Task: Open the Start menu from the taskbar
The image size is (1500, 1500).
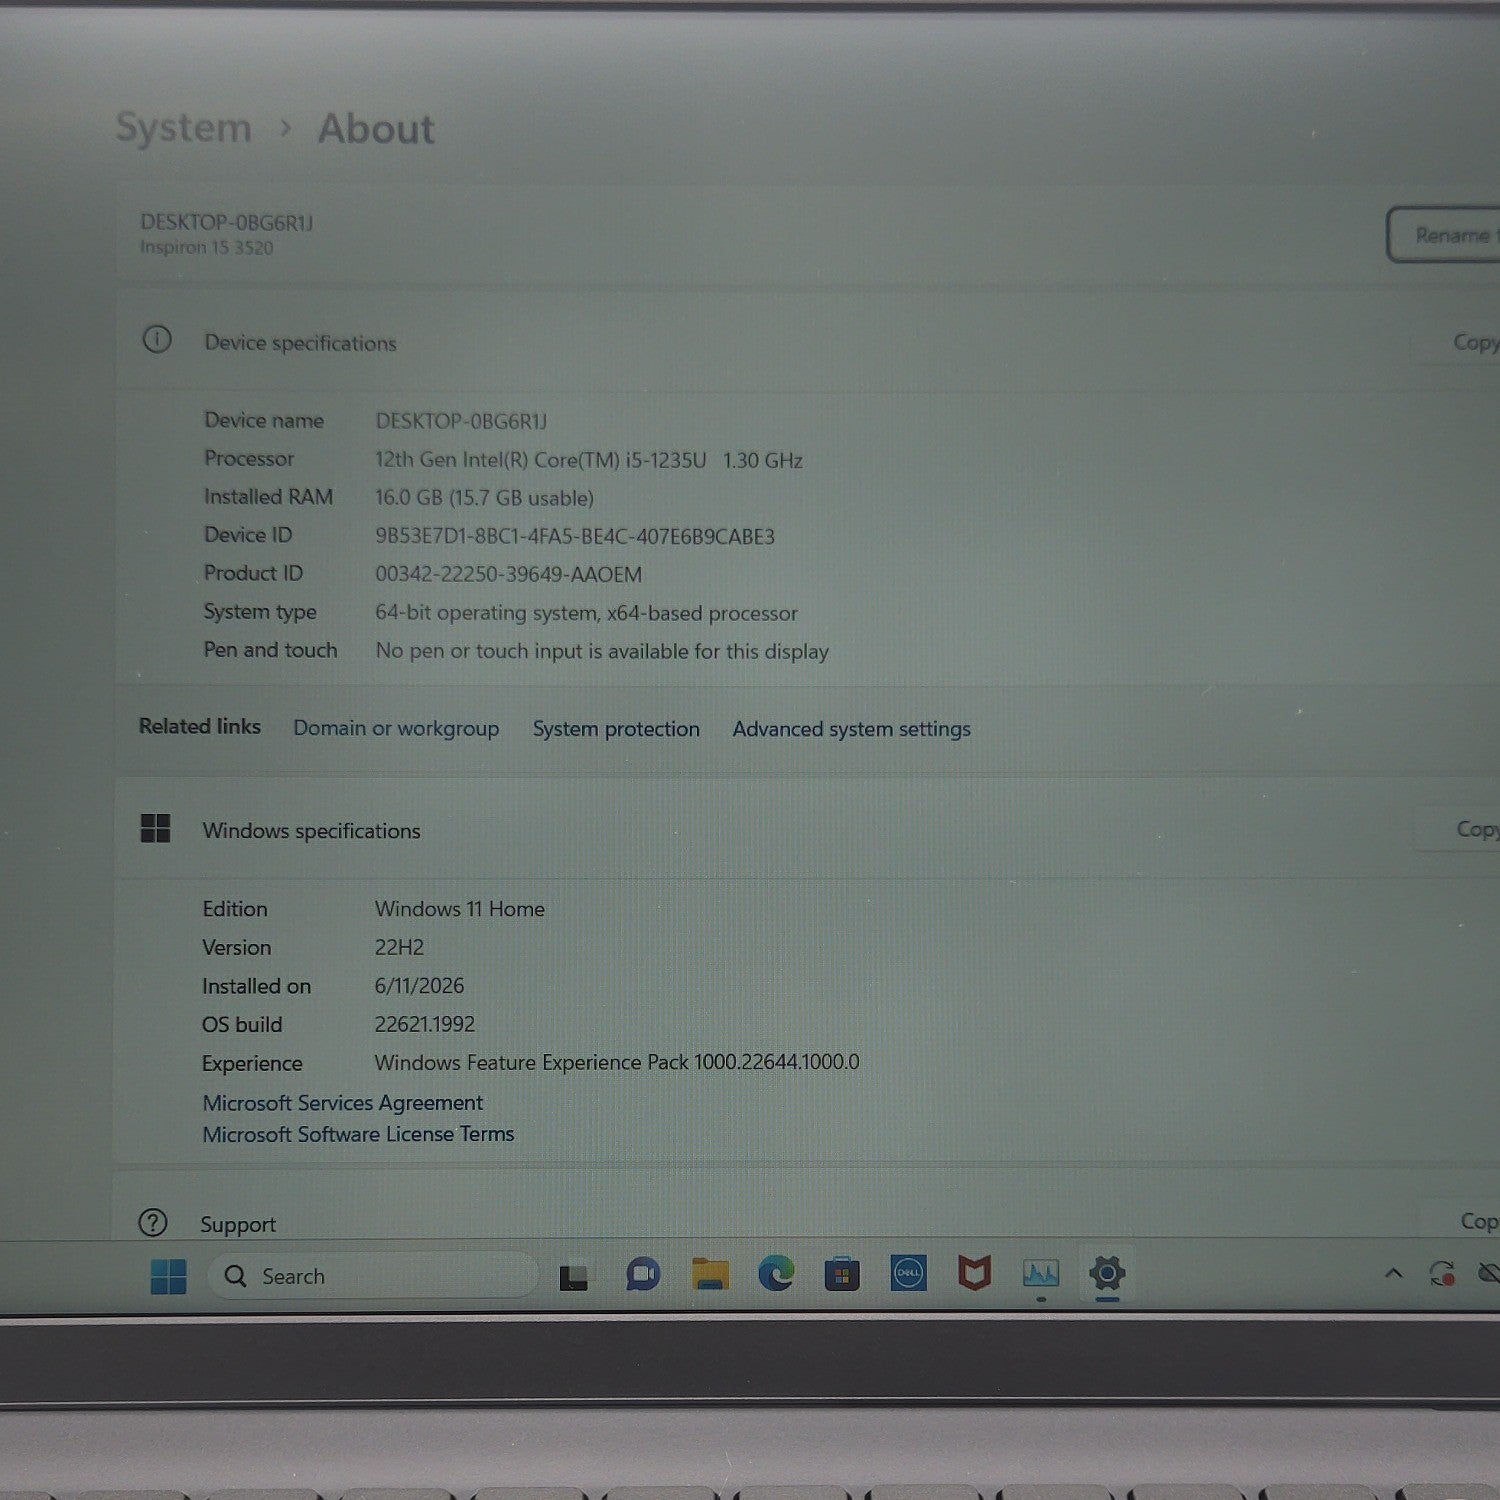Action: click(x=168, y=1276)
